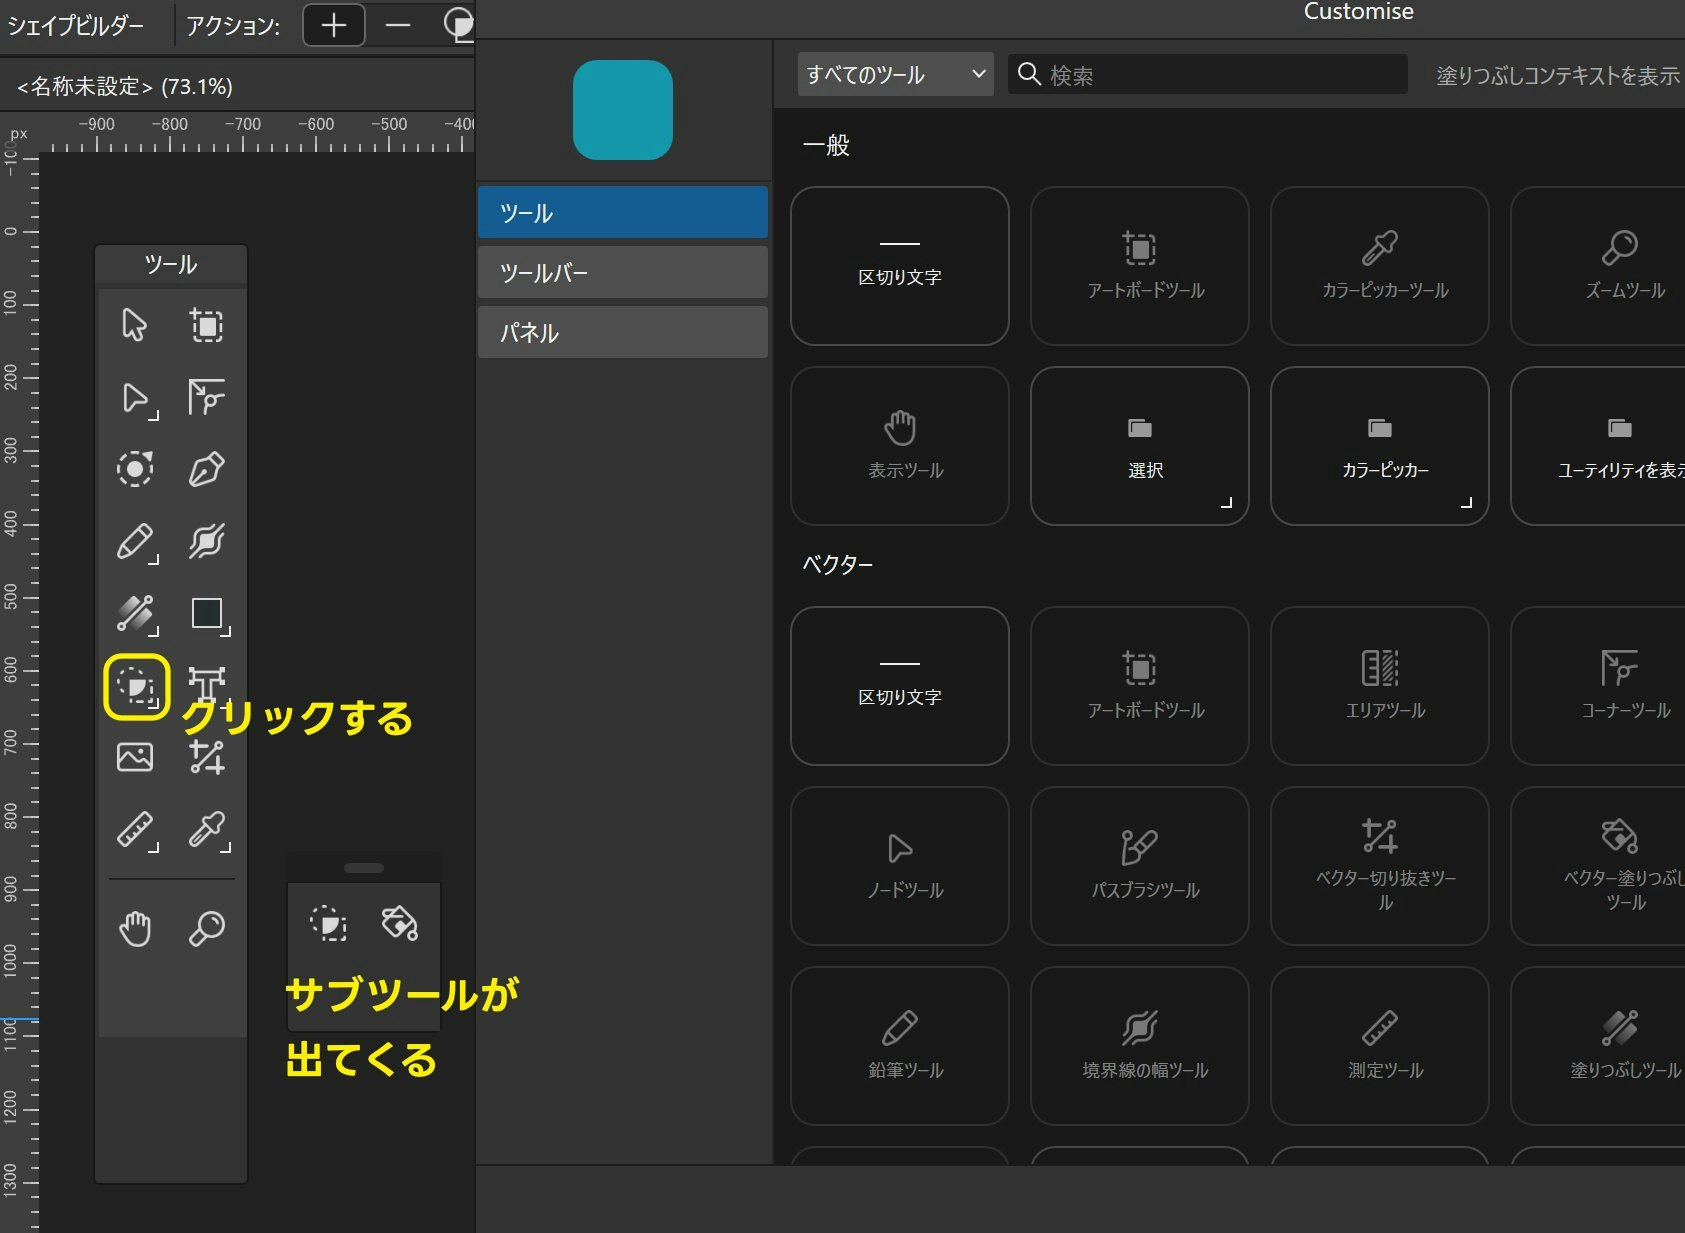
Task: Click the シェイプビルダー label in the context toolbar
Action: [76, 25]
